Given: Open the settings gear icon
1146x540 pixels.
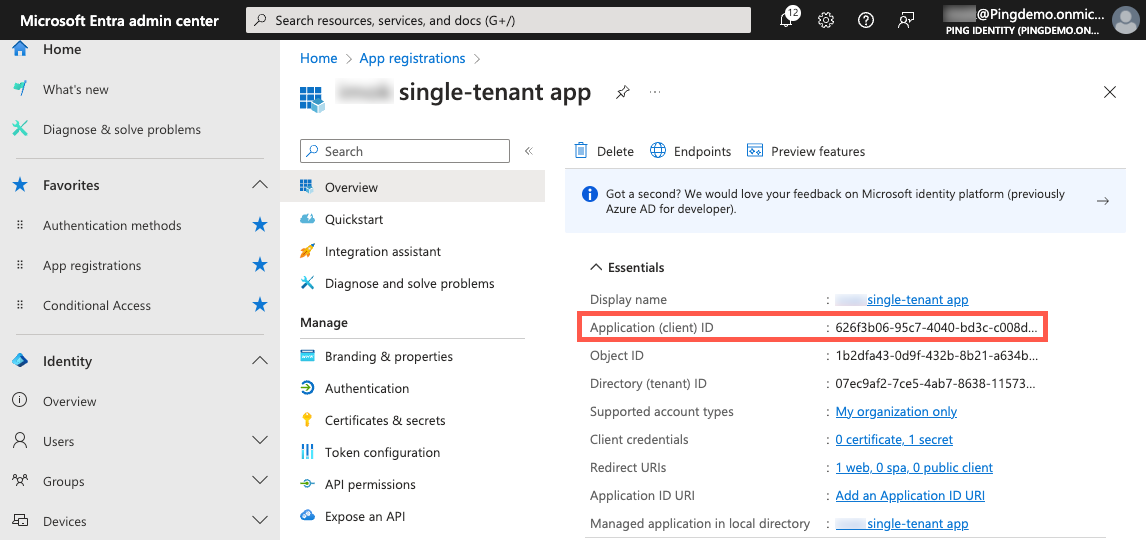Looking at the screenshot, I should (x=826, y=20).
